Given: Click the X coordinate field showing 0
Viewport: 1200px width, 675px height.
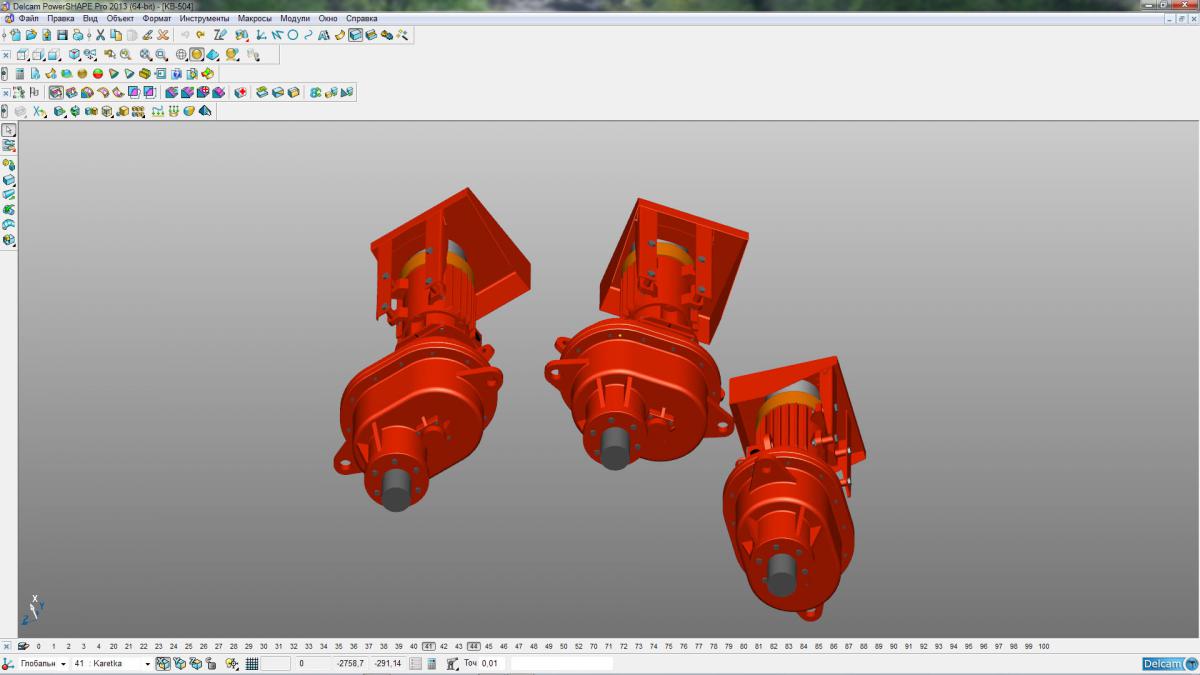Looking at the screenshot, I should (x=311, y=663).
